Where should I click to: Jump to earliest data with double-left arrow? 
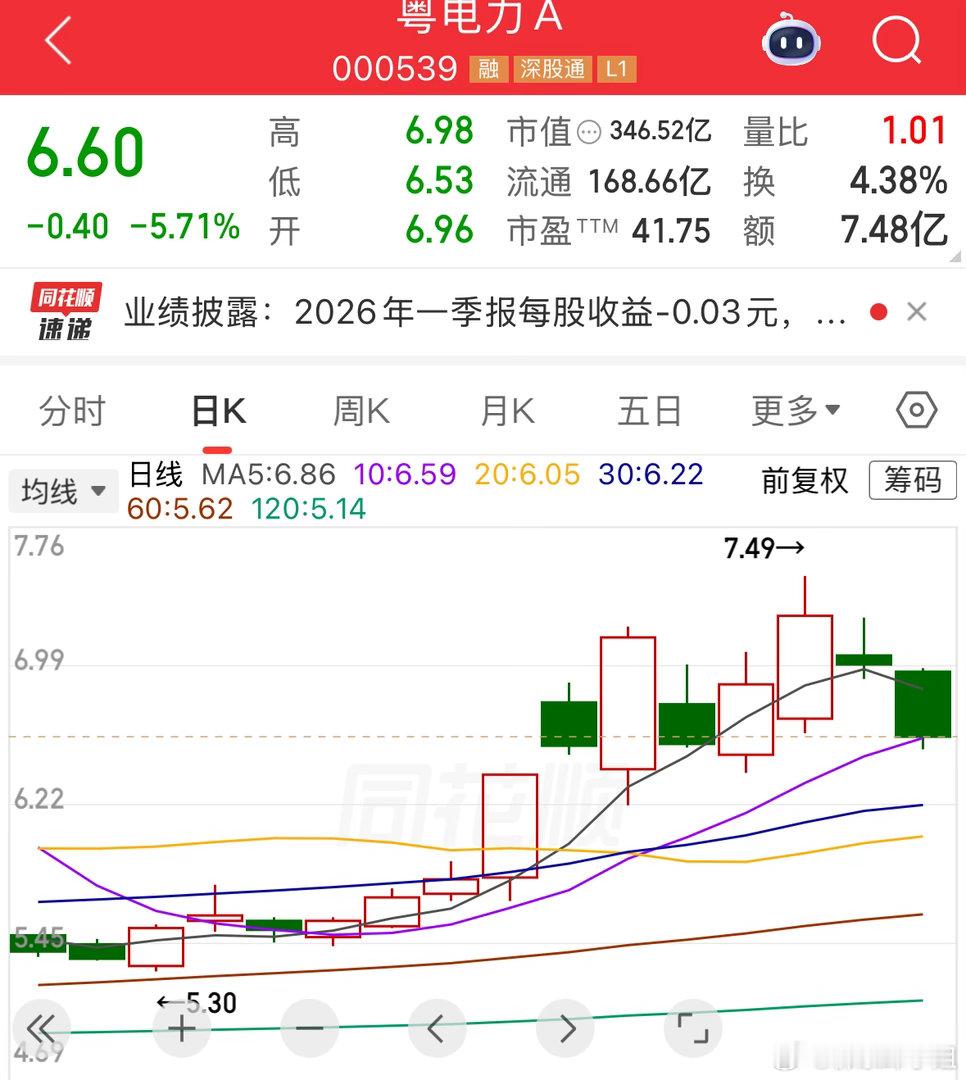click(42, 1027)
